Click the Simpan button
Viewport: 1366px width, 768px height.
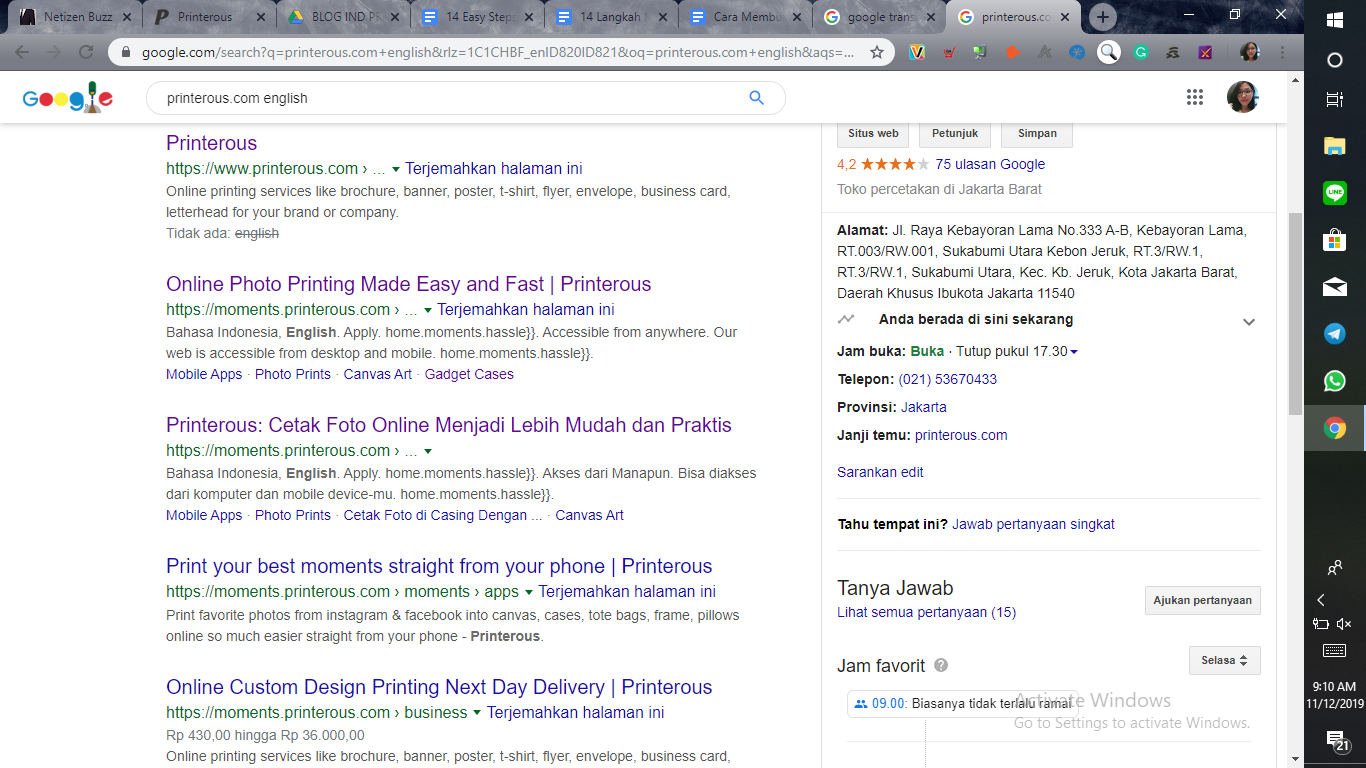[1037, 133]
